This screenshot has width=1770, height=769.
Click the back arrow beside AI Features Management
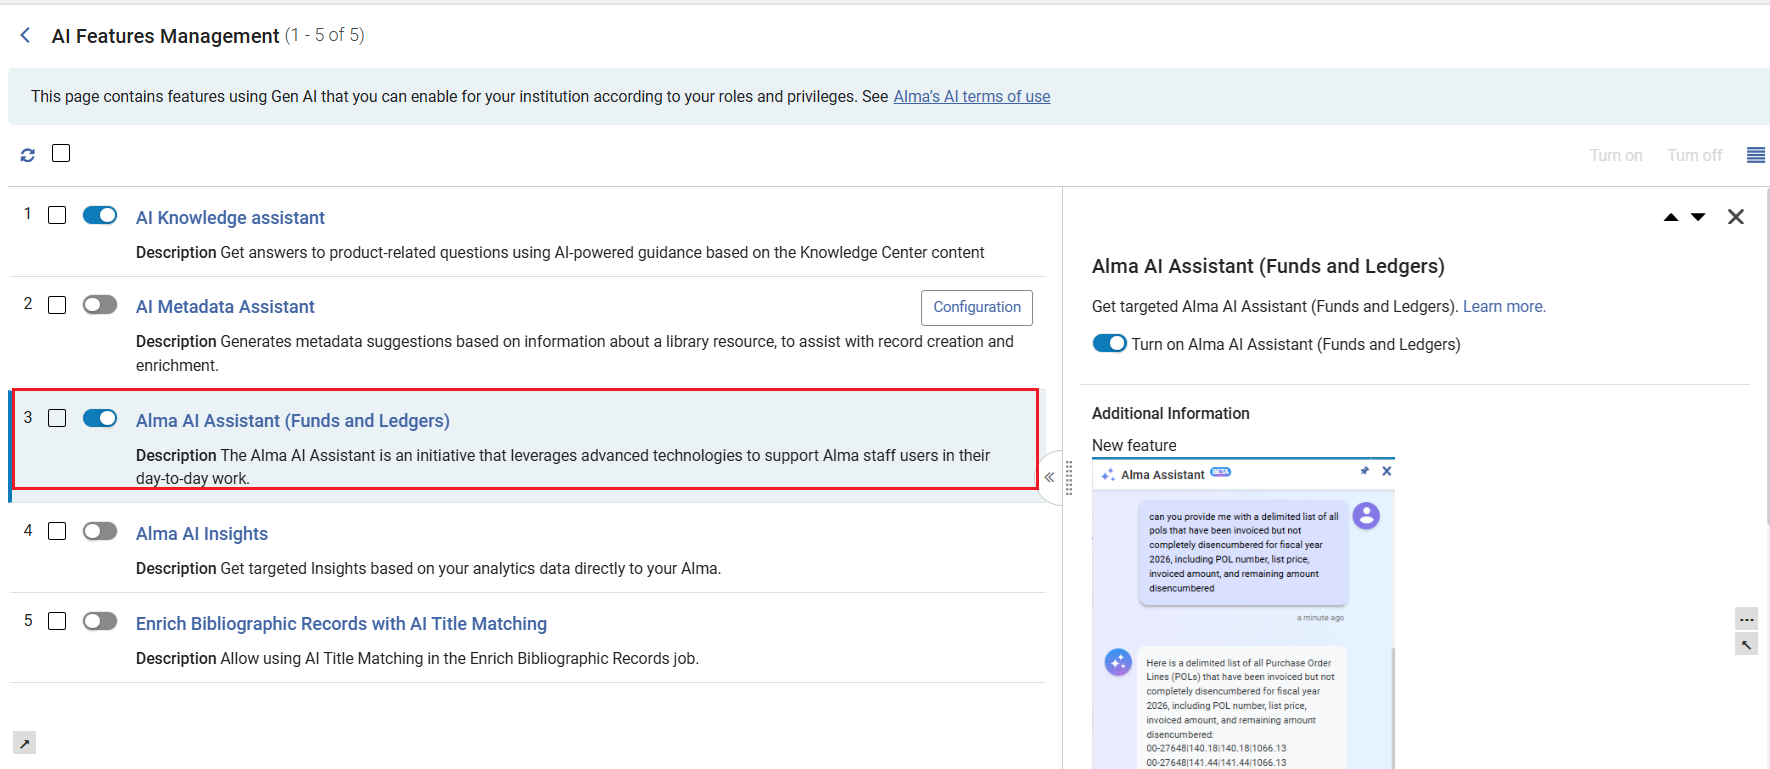click(x=25, y=35)
